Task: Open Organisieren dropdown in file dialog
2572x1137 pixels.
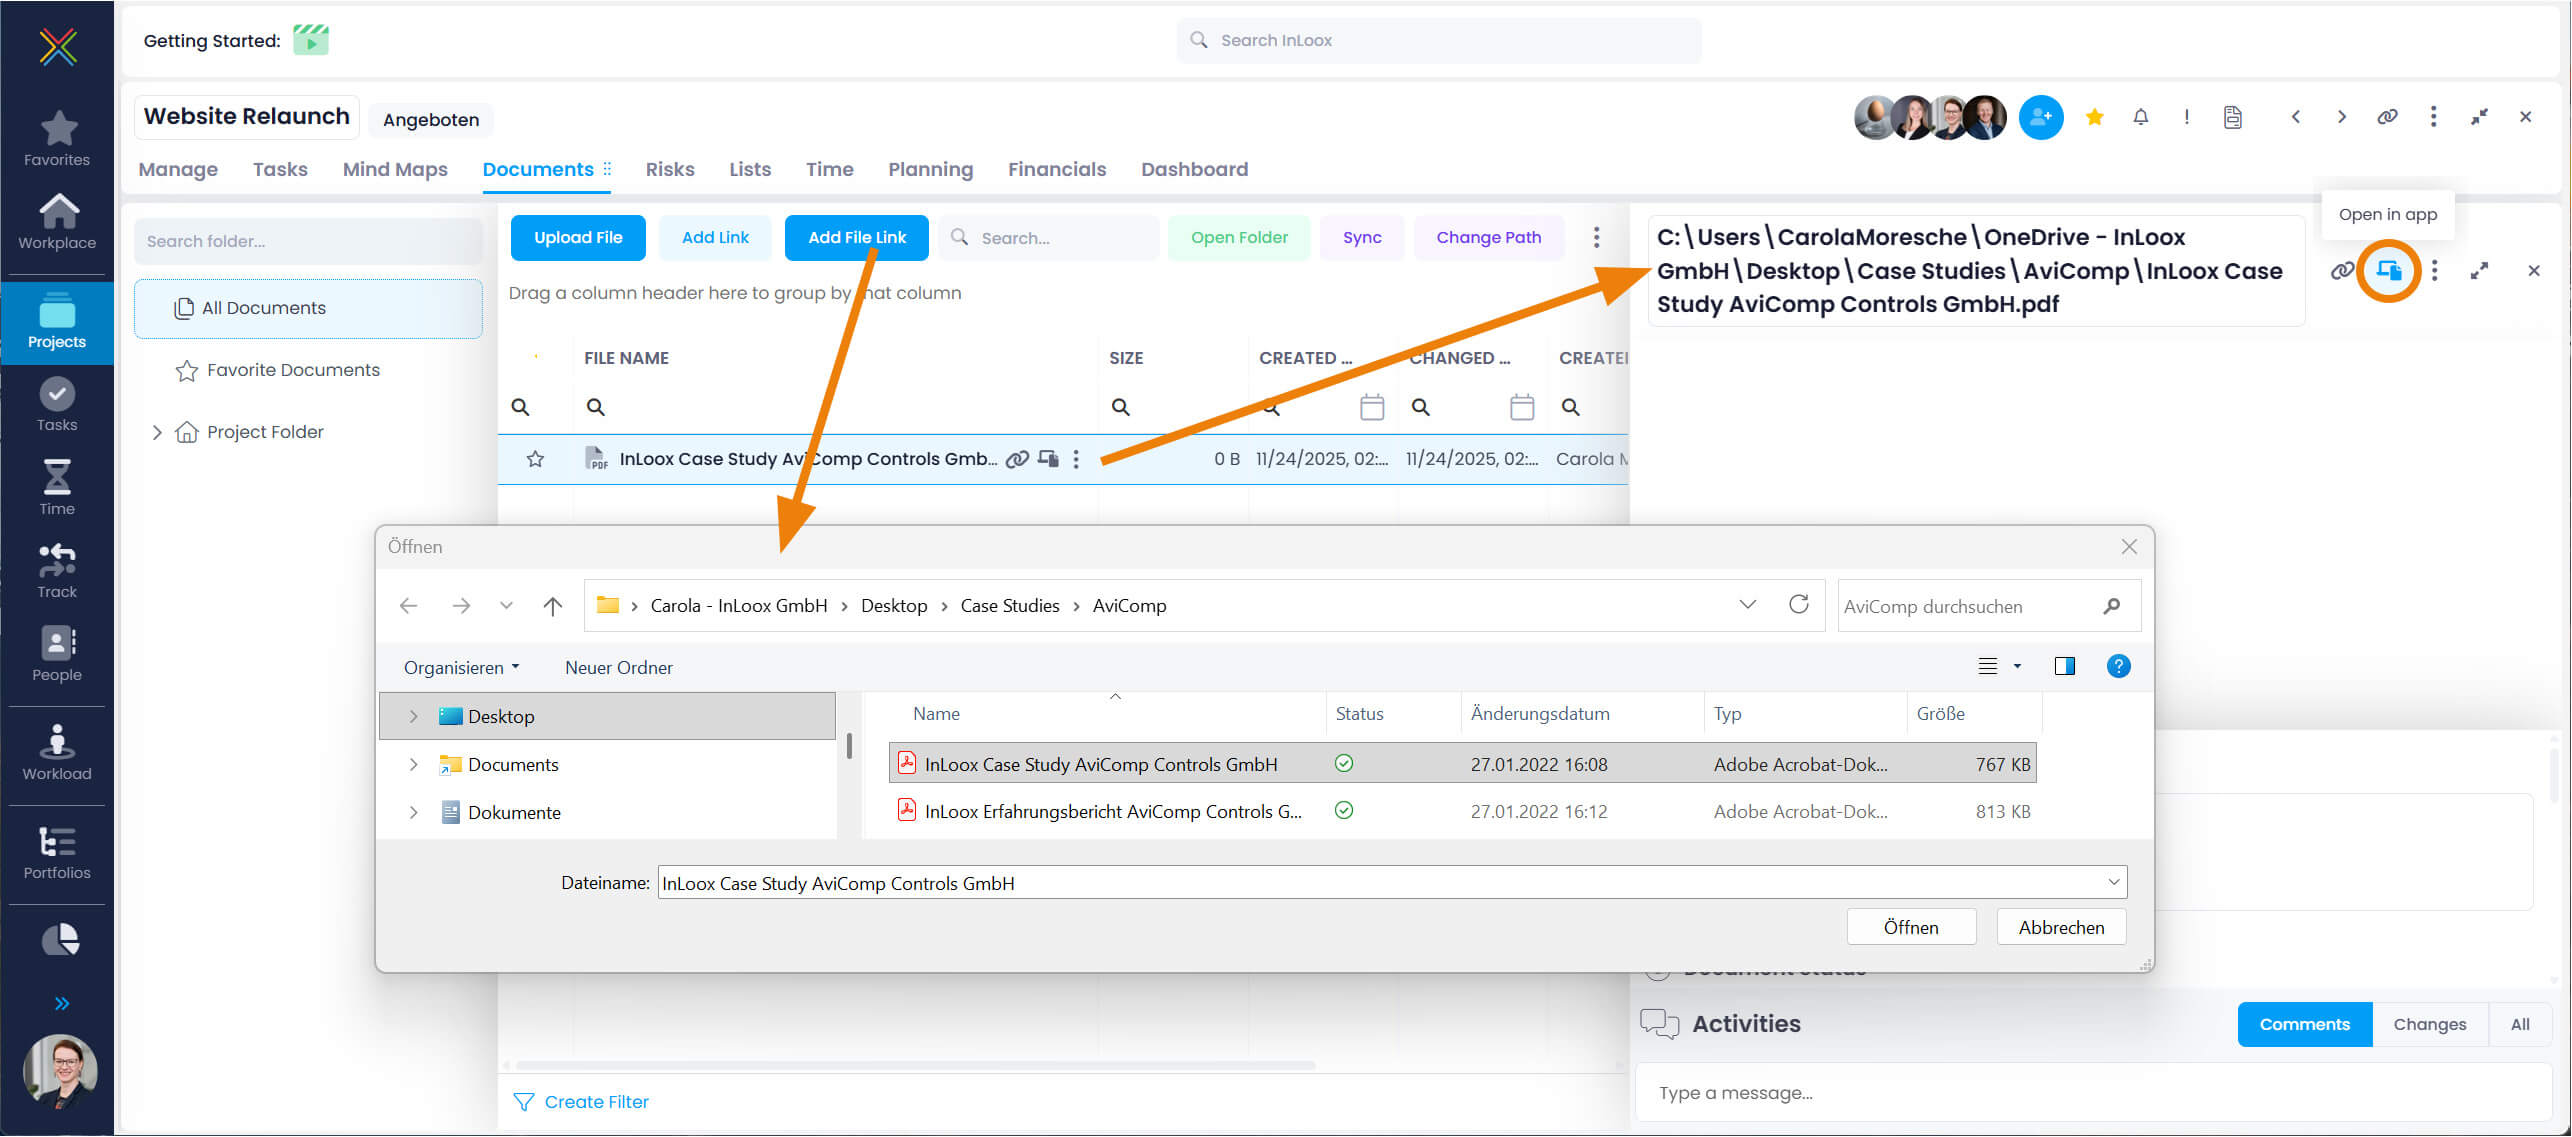Action: tap(461, 667)
